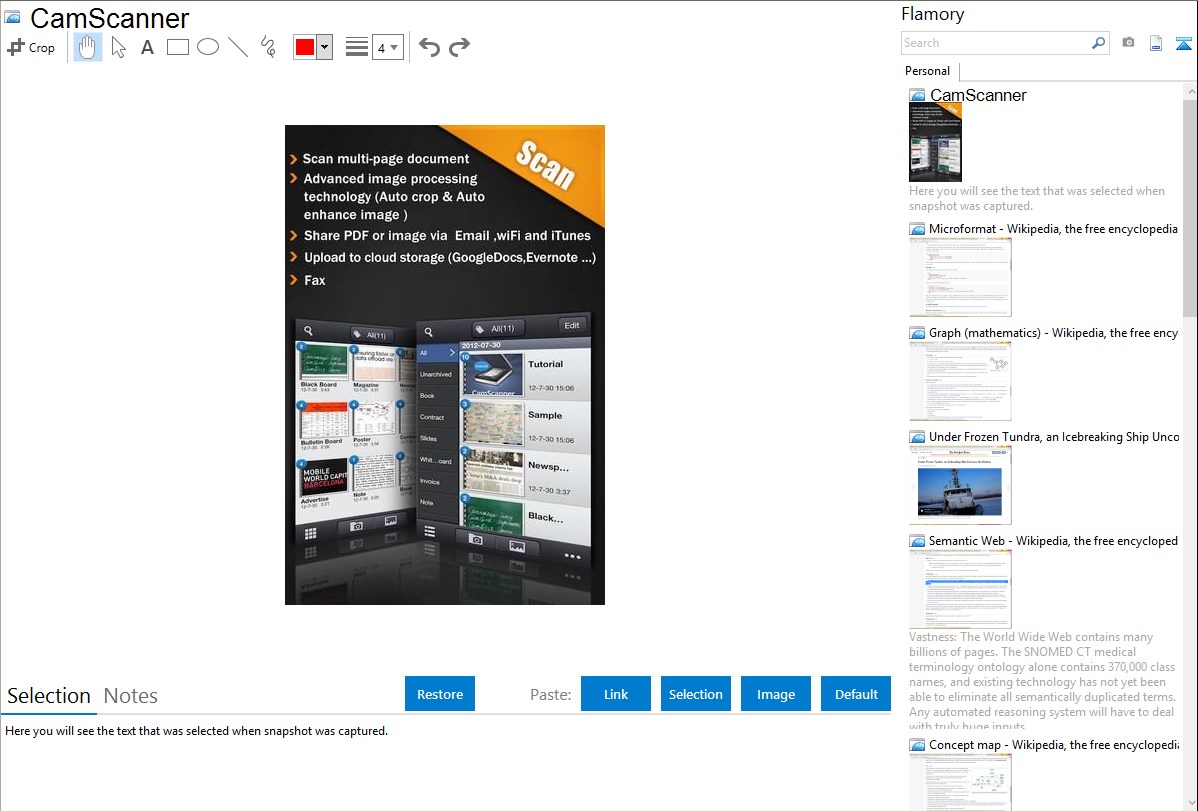Select the Concept map - Wikipedia entry title

(x=1054, y=744)
